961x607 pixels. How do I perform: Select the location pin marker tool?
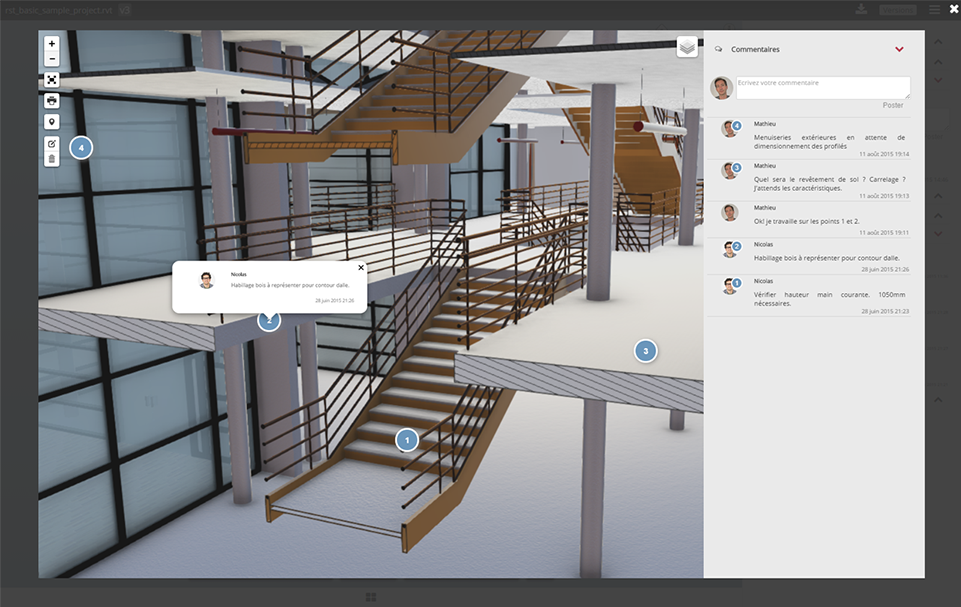click(x=52, y=122)
